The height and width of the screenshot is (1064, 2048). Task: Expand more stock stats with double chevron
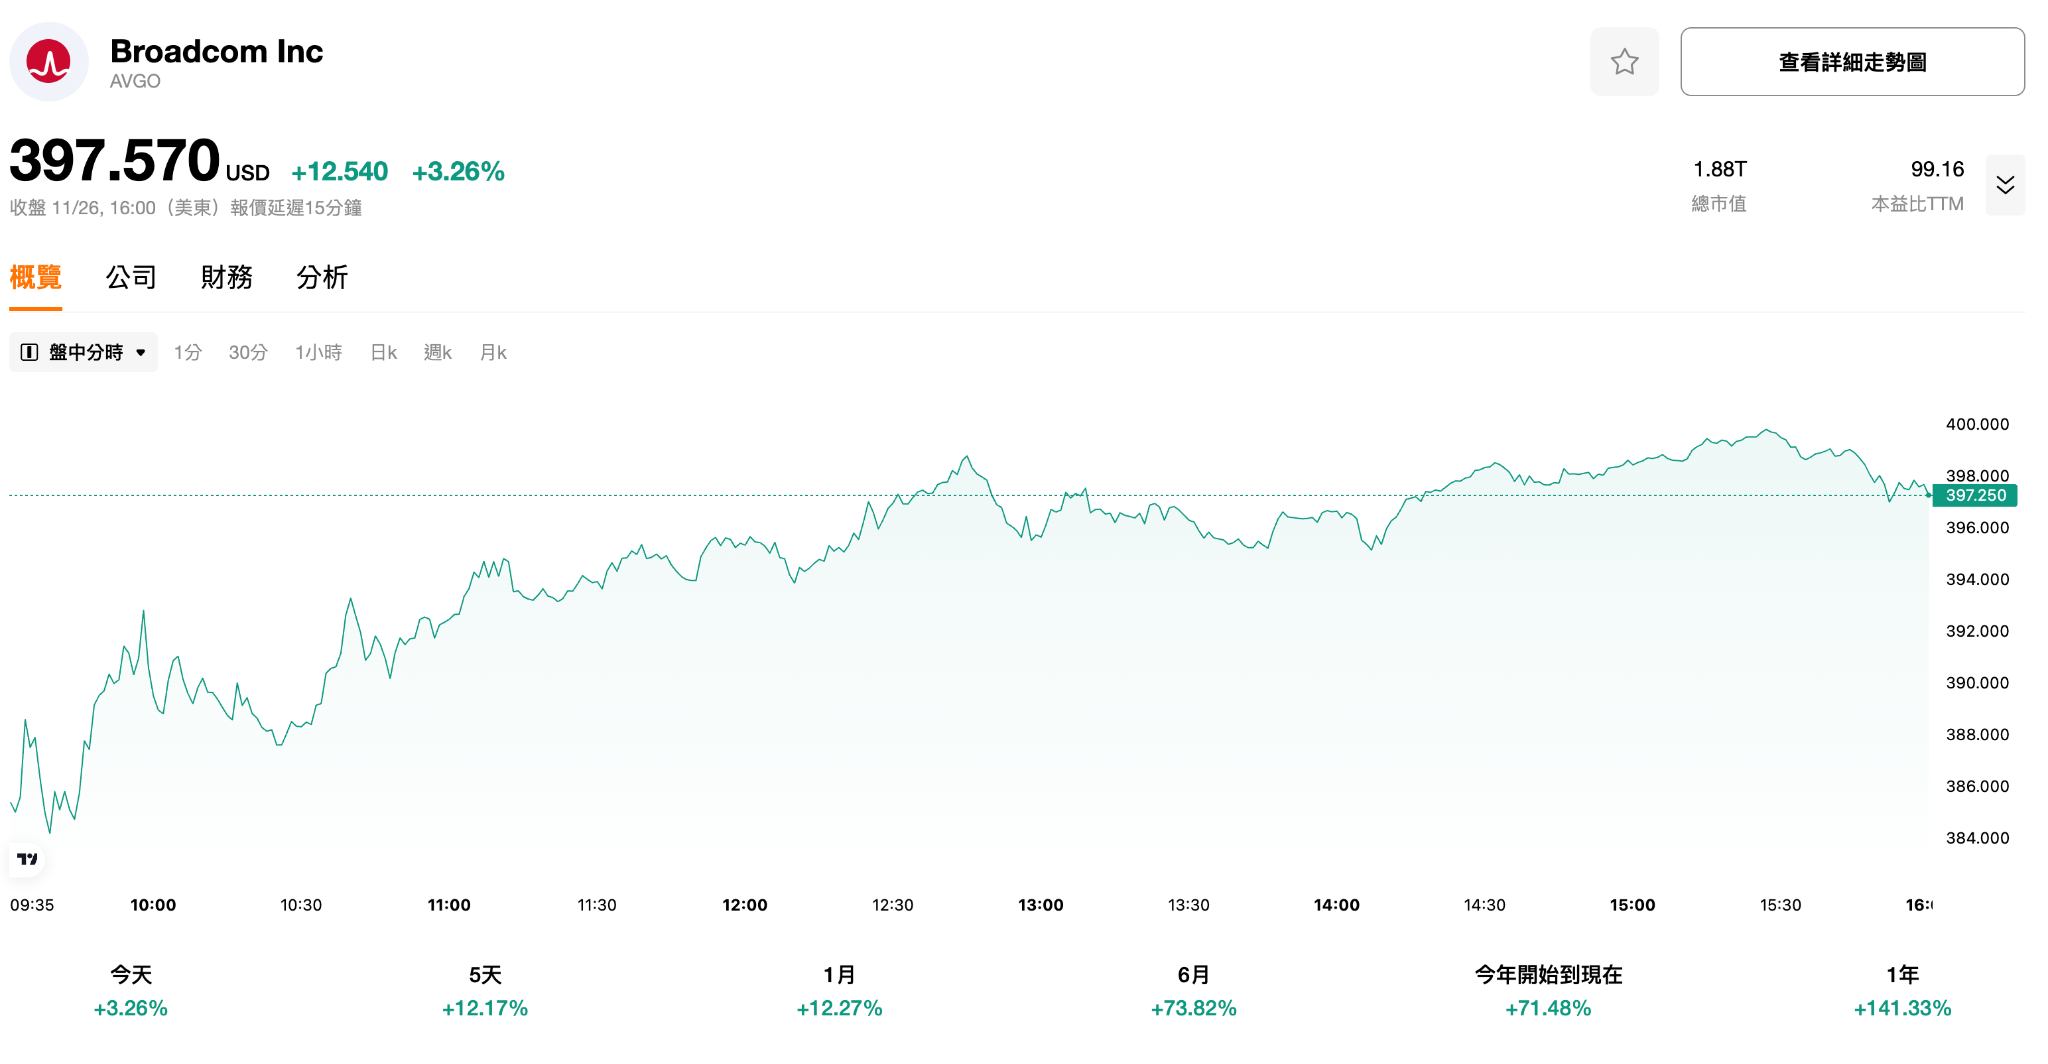[x=2005, y=185]
